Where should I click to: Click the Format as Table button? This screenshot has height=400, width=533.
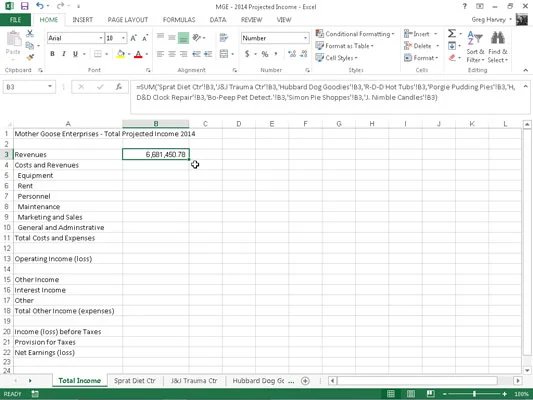[344, 46]
